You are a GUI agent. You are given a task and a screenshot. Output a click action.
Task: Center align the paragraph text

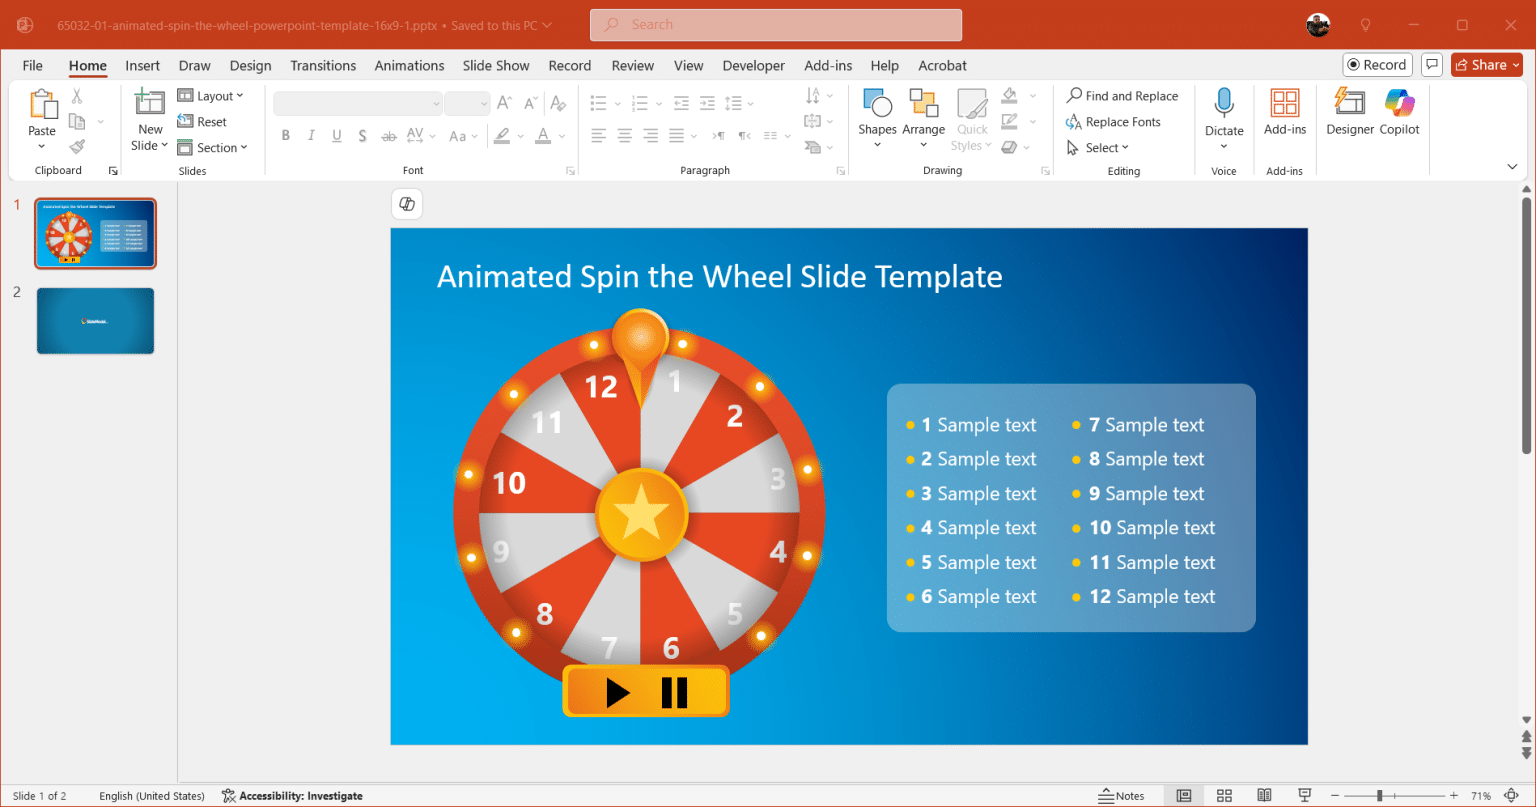[x=624, y=135]
